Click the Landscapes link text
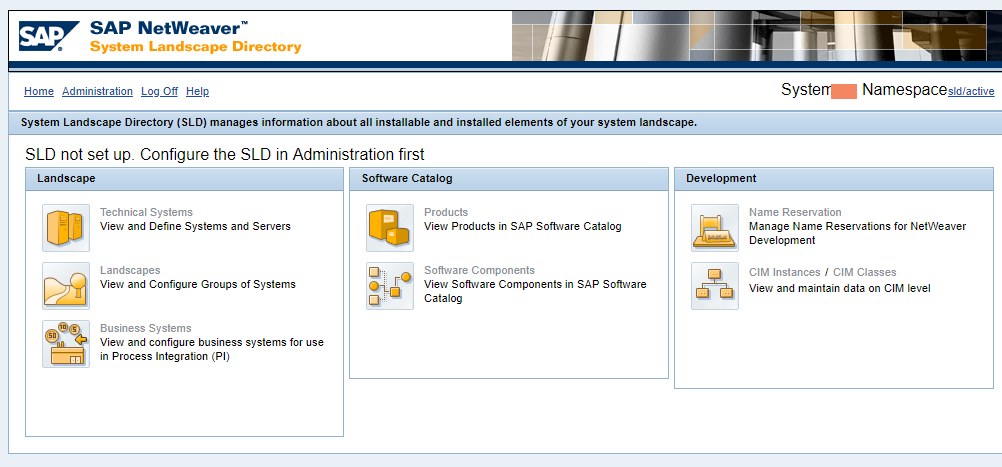 pos(130,270)
